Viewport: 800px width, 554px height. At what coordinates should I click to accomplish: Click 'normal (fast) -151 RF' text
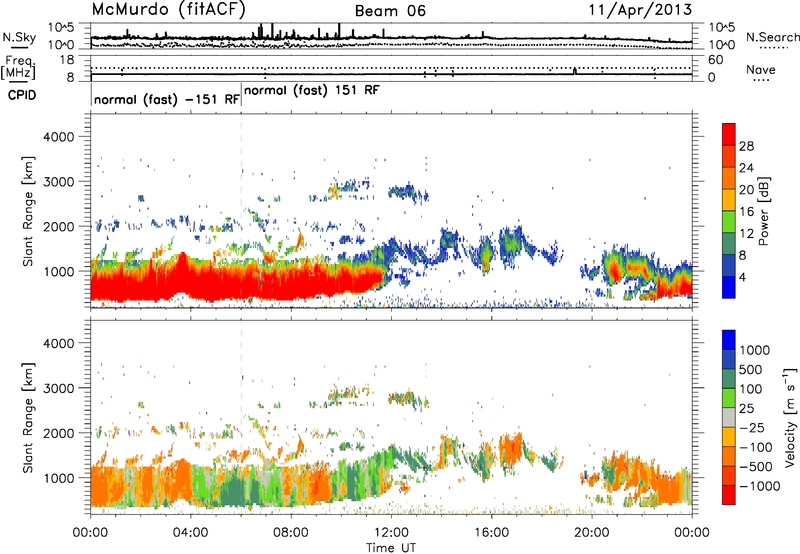(x=167, y=99)
